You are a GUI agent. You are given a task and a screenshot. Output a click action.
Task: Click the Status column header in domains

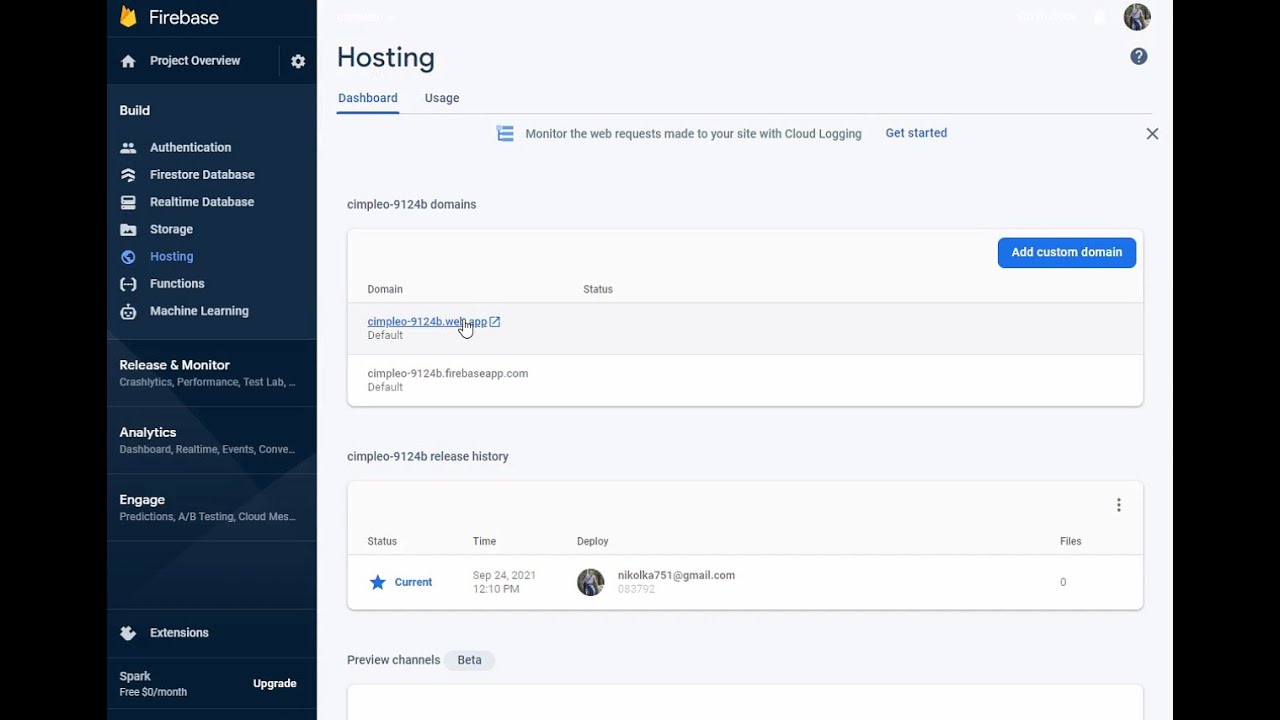(598, 290)
